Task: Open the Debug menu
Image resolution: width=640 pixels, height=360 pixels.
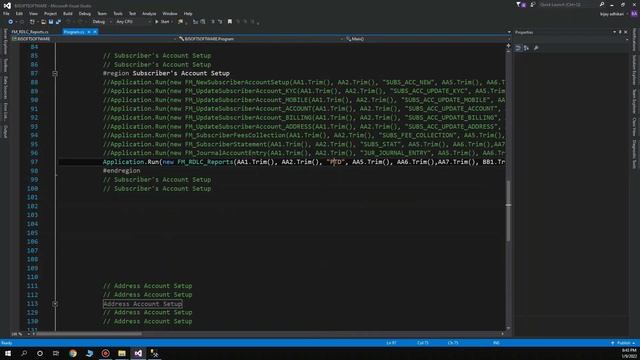Action: 84,13
